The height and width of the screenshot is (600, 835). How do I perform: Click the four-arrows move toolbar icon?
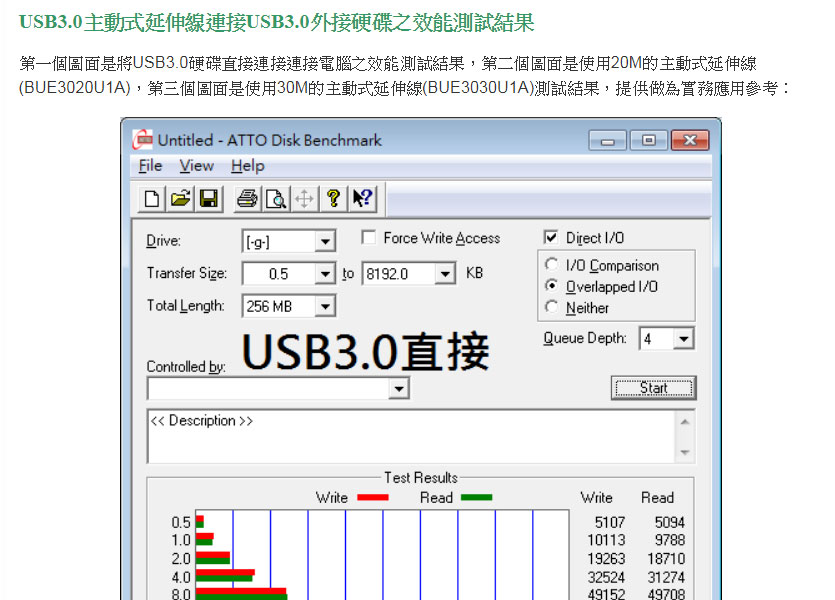(x=305, y=198)
